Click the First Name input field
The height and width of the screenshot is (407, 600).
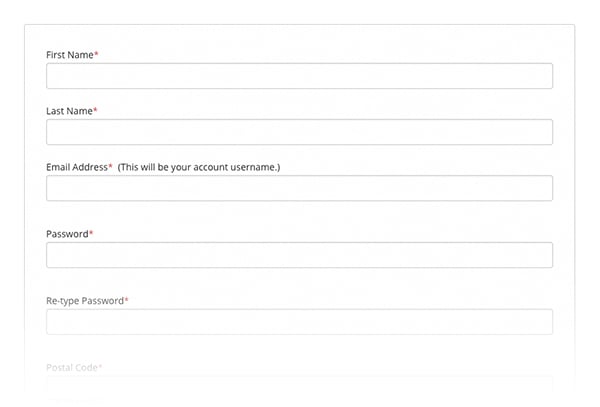coord(299,76)
